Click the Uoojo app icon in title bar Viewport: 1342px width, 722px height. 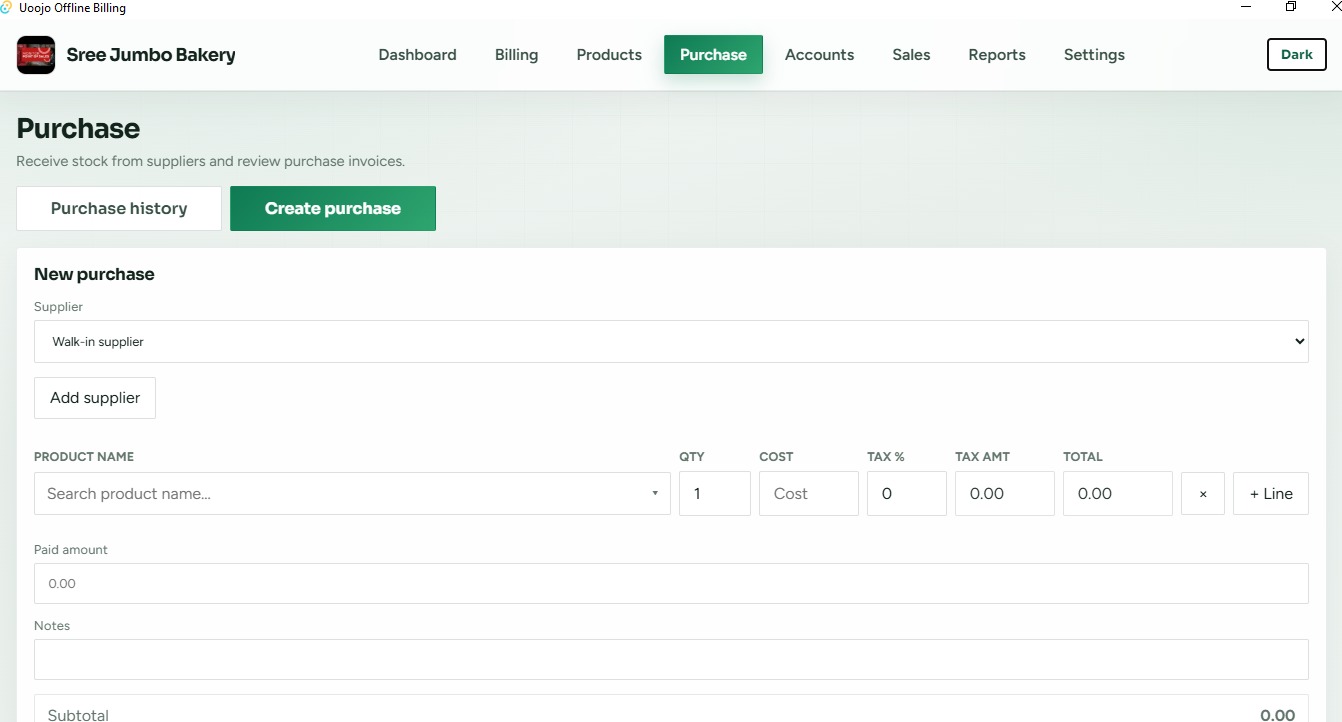click(x=6, y=7)
